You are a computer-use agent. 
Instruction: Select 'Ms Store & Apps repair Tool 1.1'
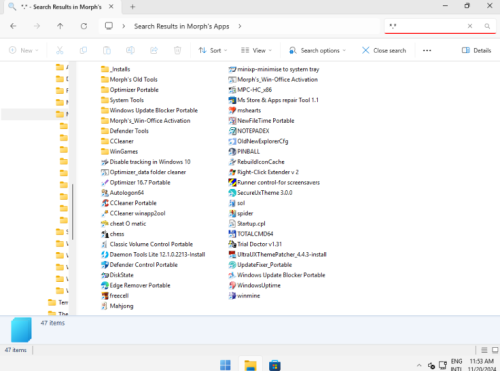coord(274,100)
